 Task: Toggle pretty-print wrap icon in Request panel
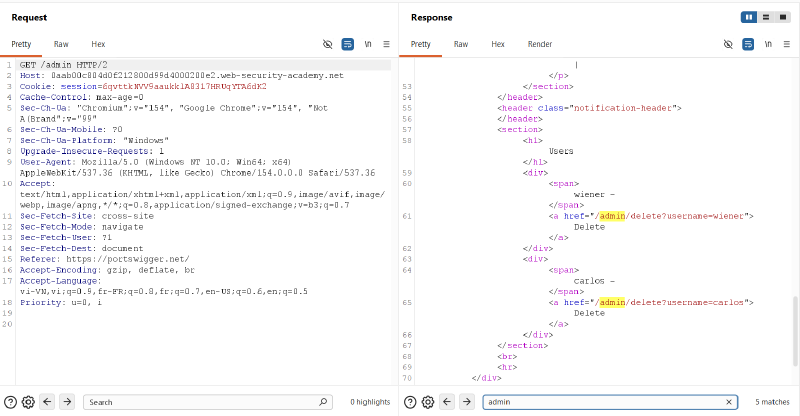coord(347,44)
